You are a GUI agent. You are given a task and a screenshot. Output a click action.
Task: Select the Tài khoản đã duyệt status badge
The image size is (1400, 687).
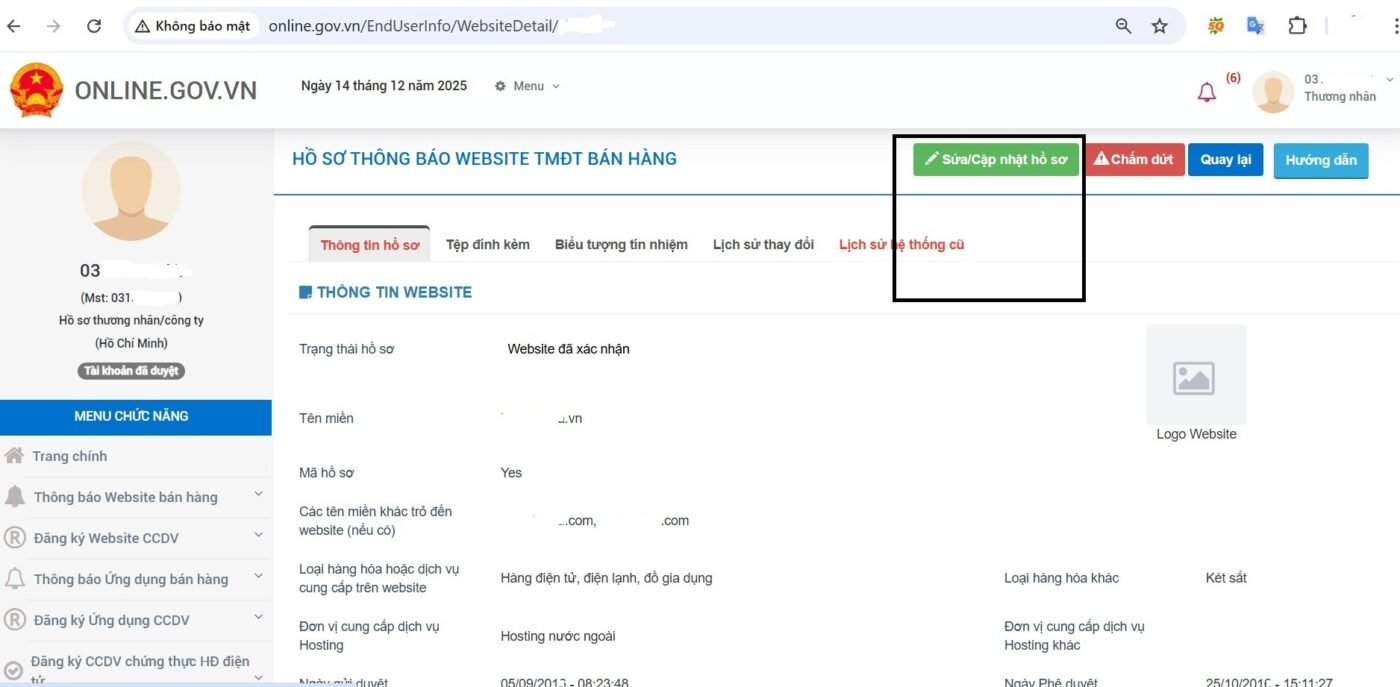click(131, 370)
